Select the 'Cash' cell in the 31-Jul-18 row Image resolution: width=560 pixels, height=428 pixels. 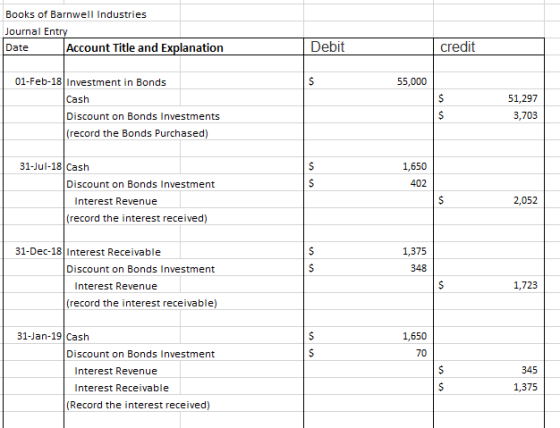pos(78,167)
